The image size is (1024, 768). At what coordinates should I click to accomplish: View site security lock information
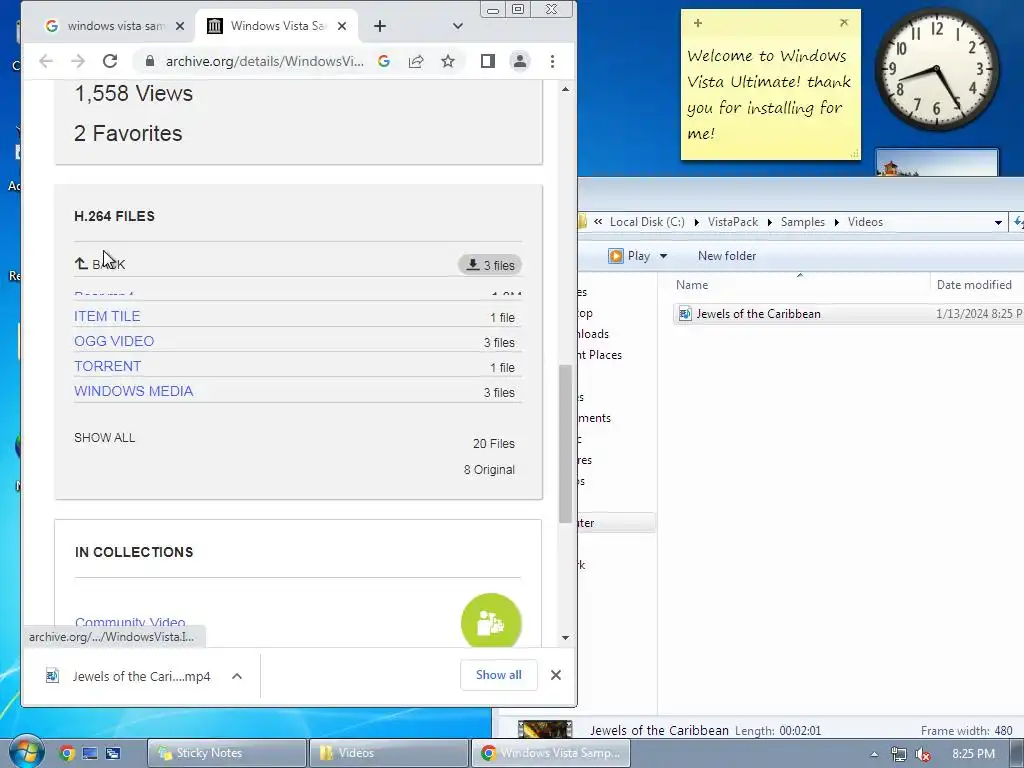(x=150, y=61)
